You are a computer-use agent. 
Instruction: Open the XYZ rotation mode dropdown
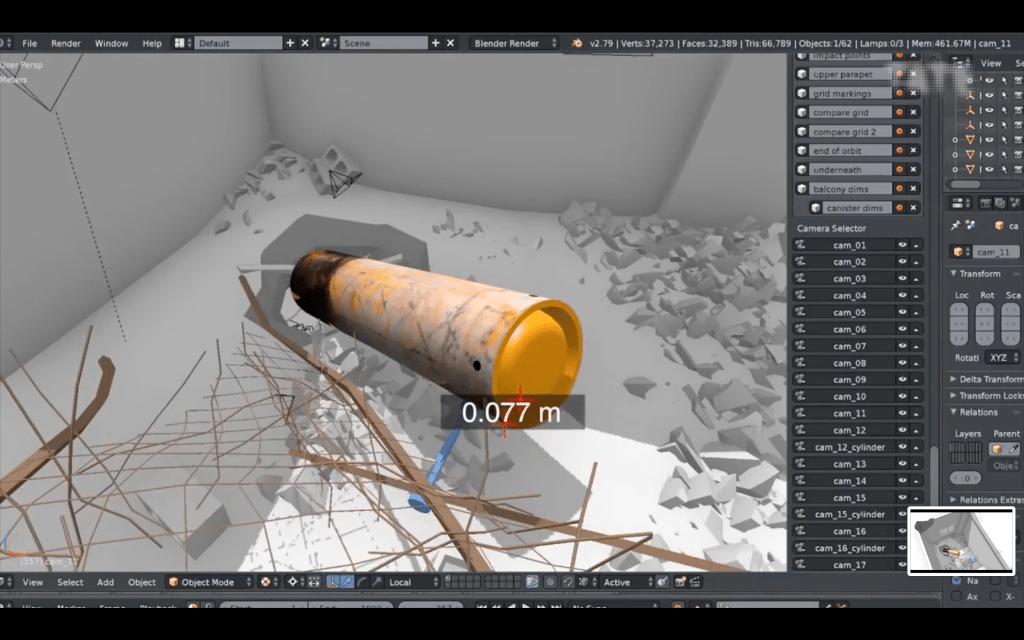(1001, 357)
